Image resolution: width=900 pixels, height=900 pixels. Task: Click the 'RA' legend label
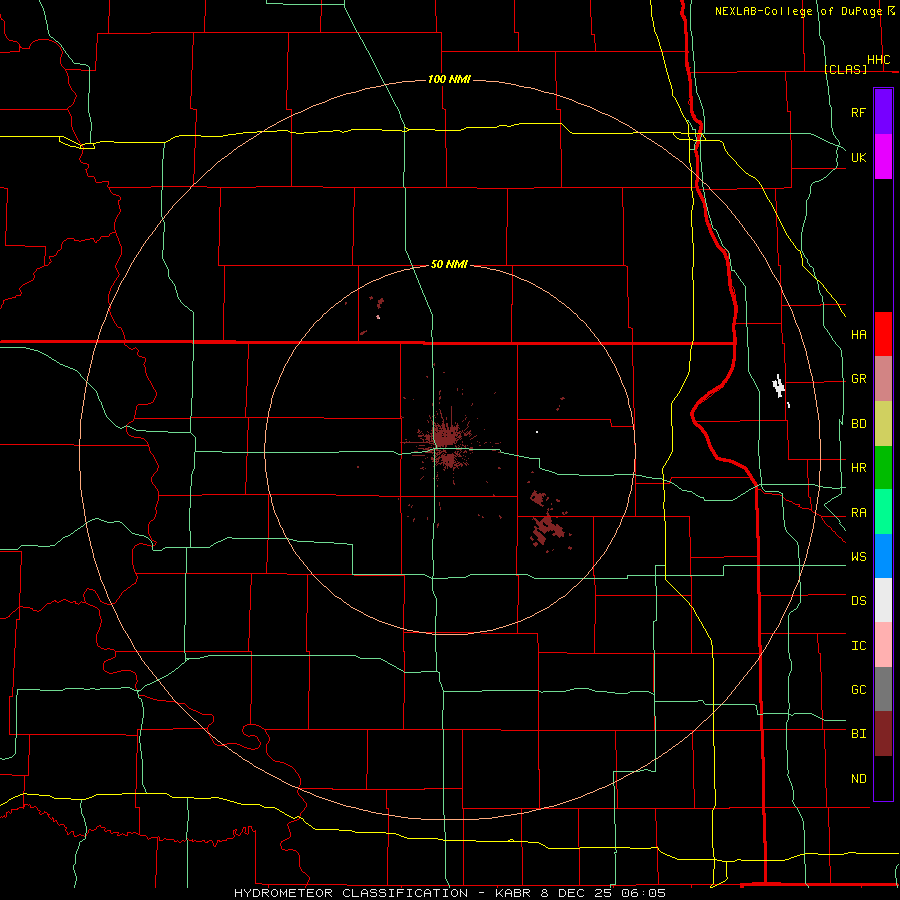(x=859, y=513)
